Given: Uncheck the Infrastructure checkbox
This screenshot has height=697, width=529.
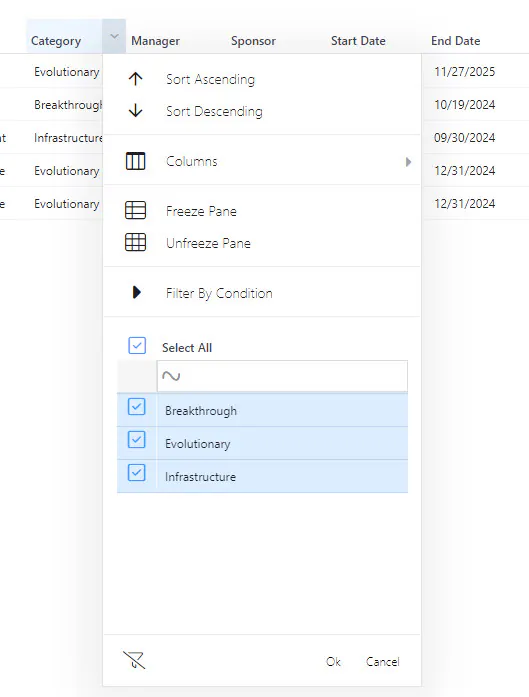Looking at the screenshot, I should pos(136,472).
